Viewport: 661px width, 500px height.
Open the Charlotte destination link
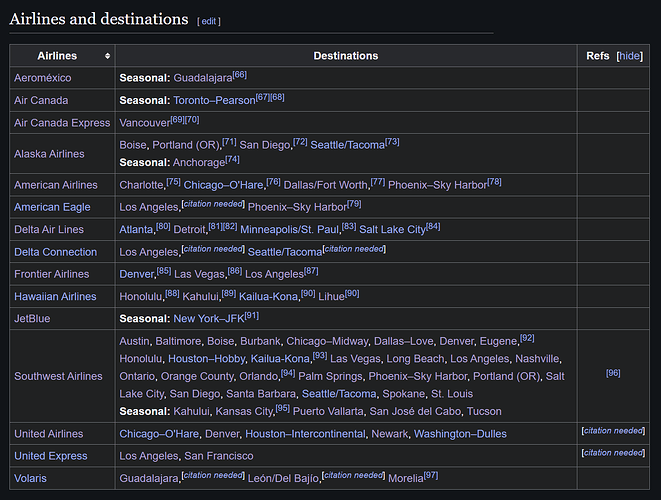tap(141, 185)
